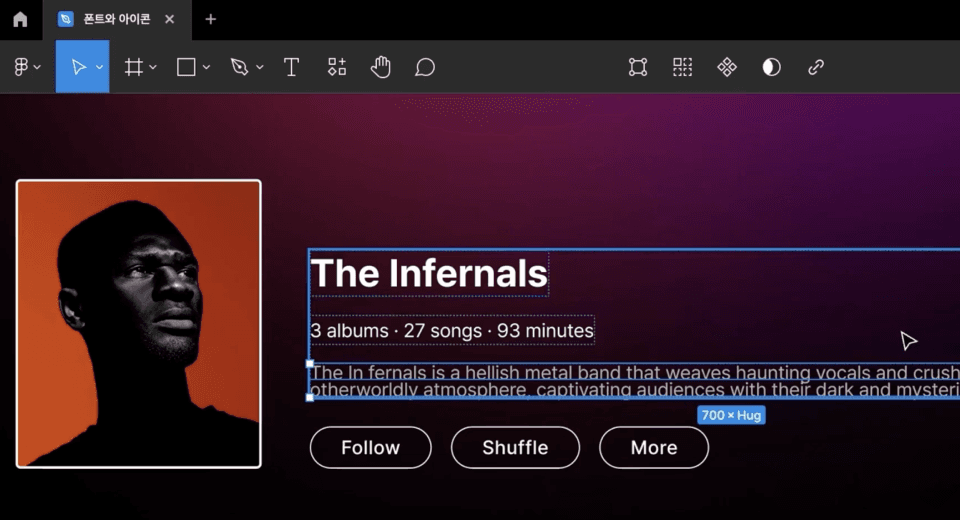
Task: Open the Figma main menu
Action: (x=22, y=67)
